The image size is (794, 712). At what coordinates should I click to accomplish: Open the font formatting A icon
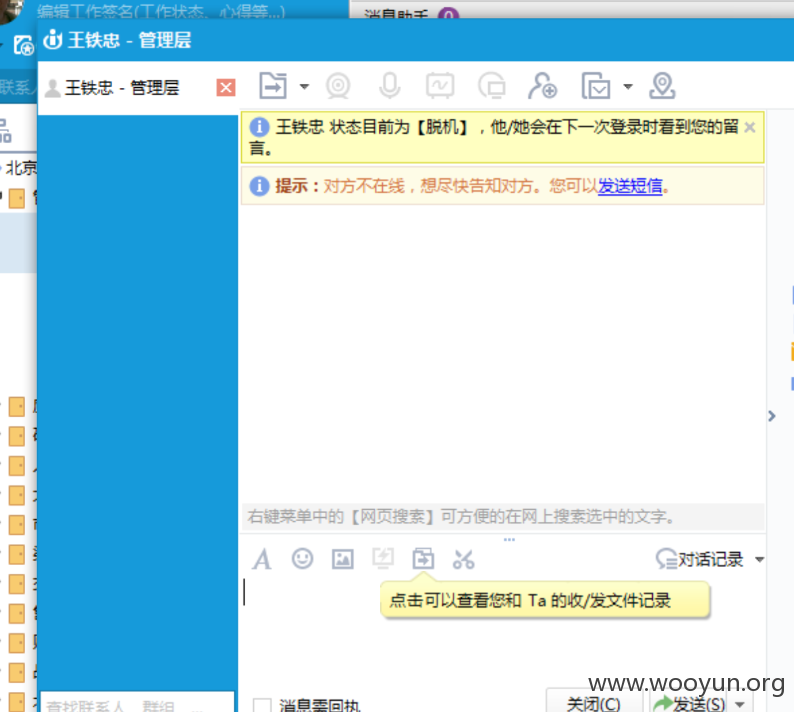coord(262,560)
